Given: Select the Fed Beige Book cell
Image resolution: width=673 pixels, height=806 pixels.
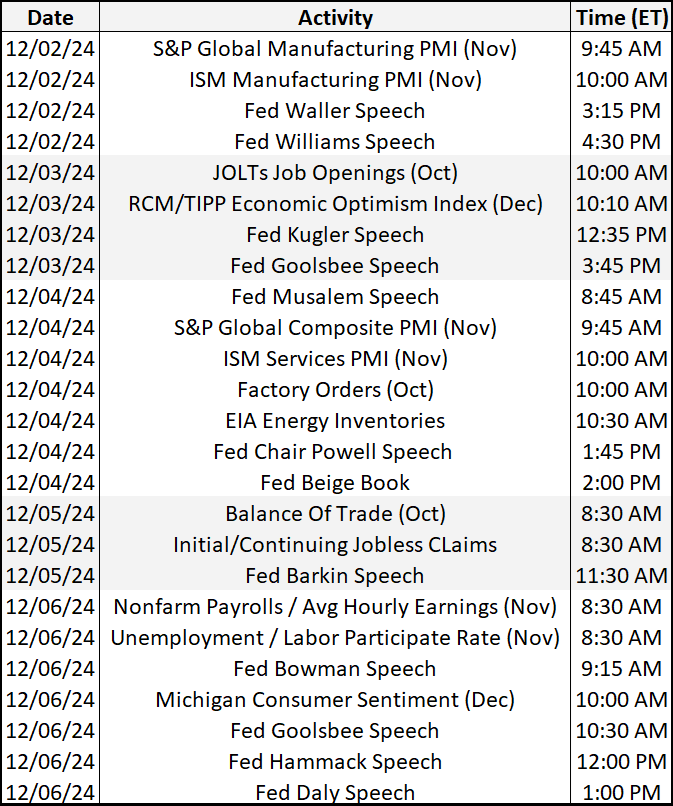Looking at the screenshot, I should click(x=335, y=483).
